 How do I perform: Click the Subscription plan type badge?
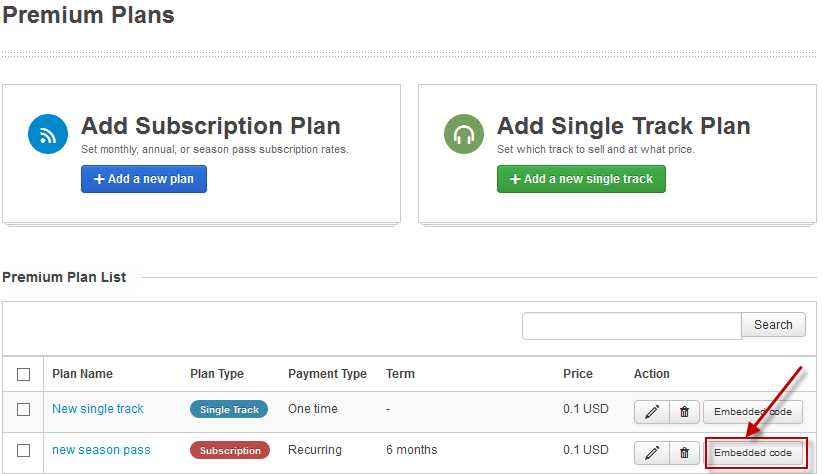click(230, 450)
